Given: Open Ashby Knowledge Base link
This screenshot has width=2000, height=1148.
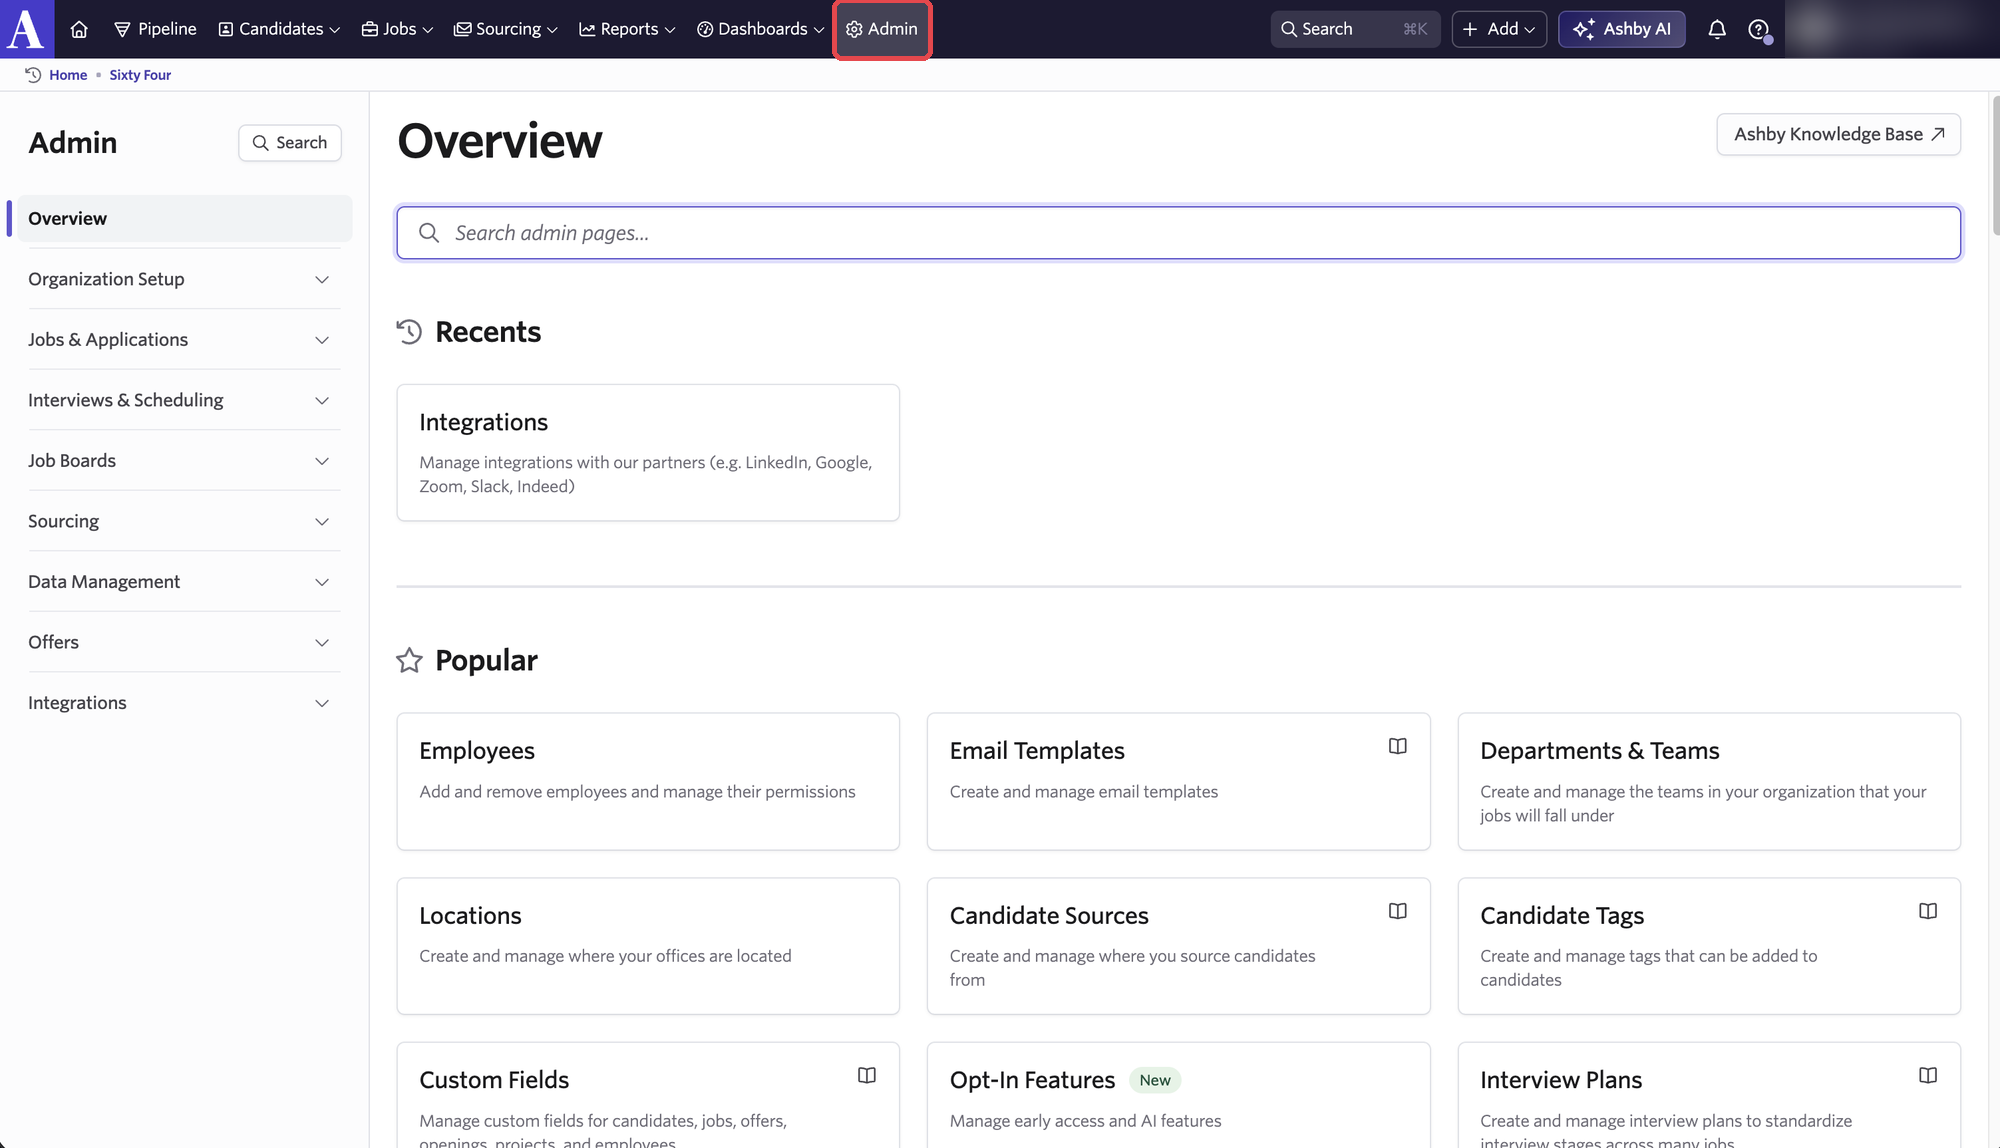Looking at the screenshot, I should click(1838, 134).
